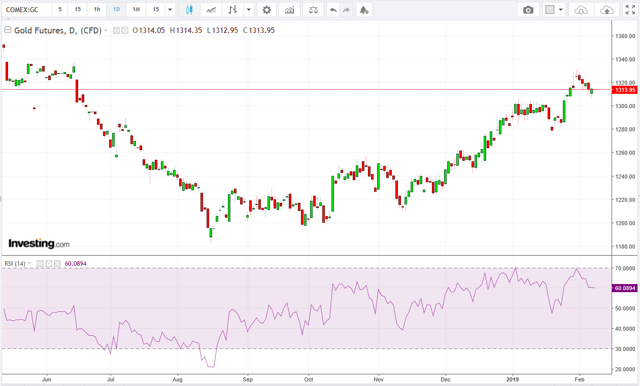Open the layout dropdown arrow
Screen dimensions: 640x386
561,9
